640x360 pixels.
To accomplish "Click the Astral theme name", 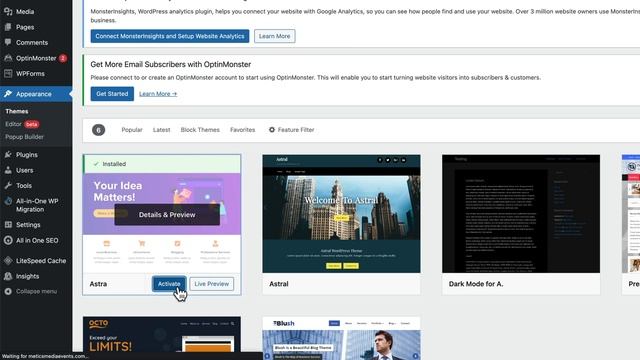I will 279,284.
